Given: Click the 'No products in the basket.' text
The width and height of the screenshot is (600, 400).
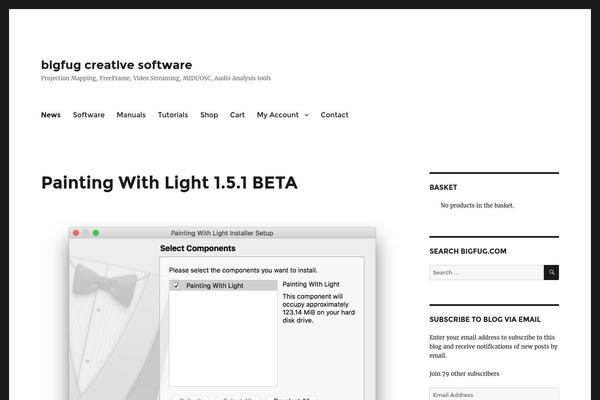Looking at the screenshot, I should (477, 206).
